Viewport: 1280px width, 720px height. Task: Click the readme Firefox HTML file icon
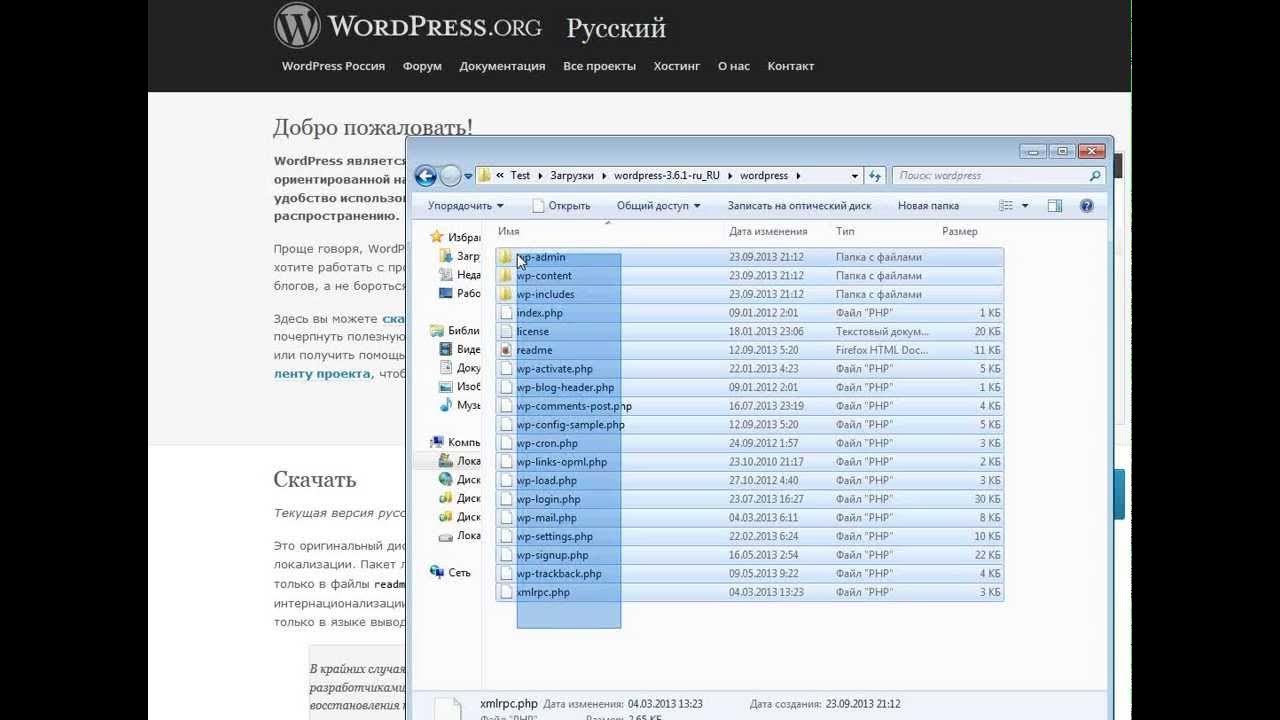[506, 350]
